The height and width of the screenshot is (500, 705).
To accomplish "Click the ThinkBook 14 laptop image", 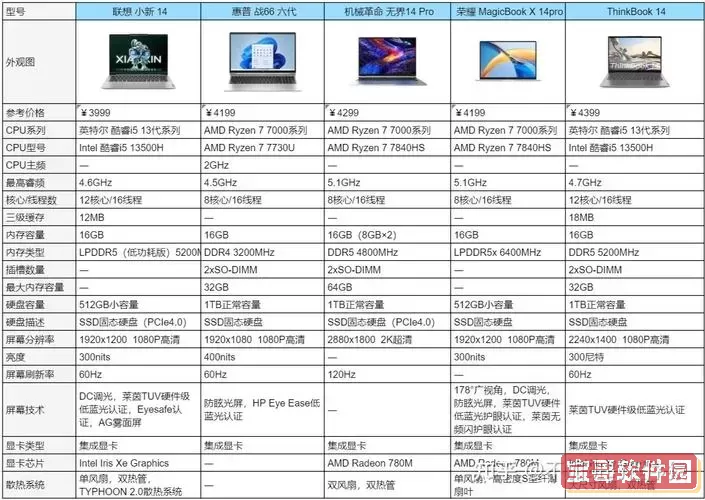I will coord(635,62).
